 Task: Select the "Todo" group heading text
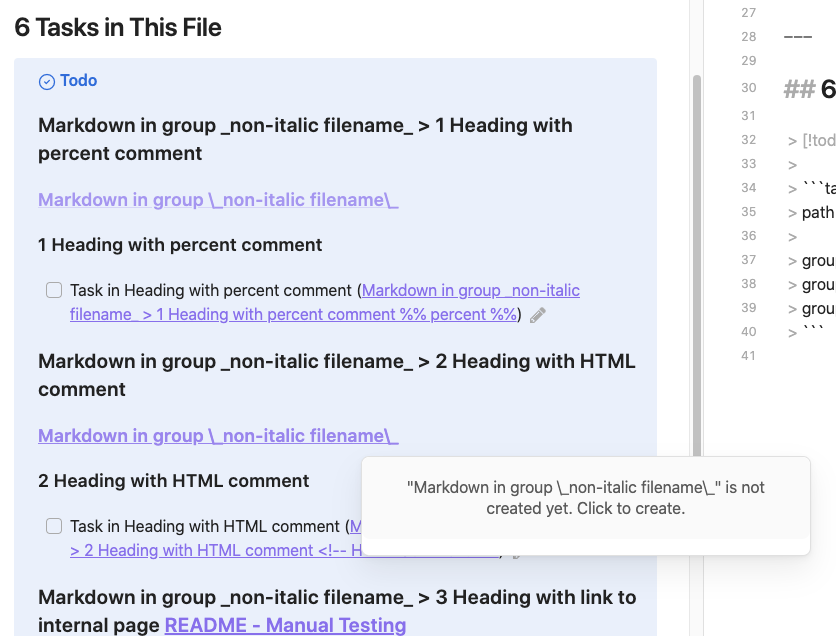pyautogui.click(x=77, y=80)
